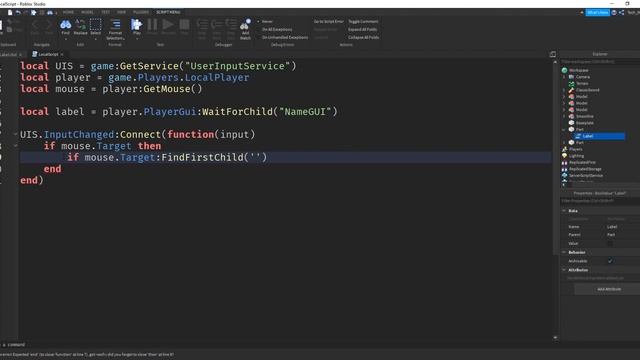Image resolution: width=640 pixels, height=360 pixels.
Task: Click the maximize editor icon above scrollbar
Action: tap(553, 54)
